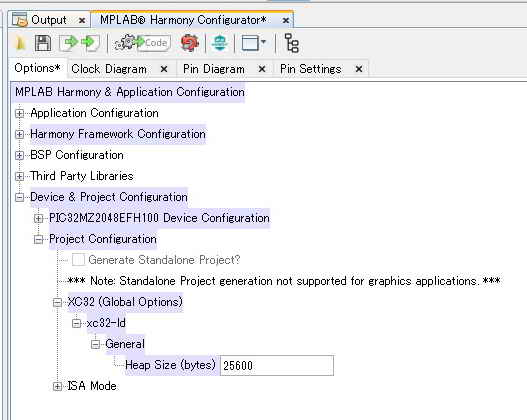Image resolution: width=527 pixels, height=420 pixels.
Task: Switch to the Output tab
Action: tap(49, 20)
